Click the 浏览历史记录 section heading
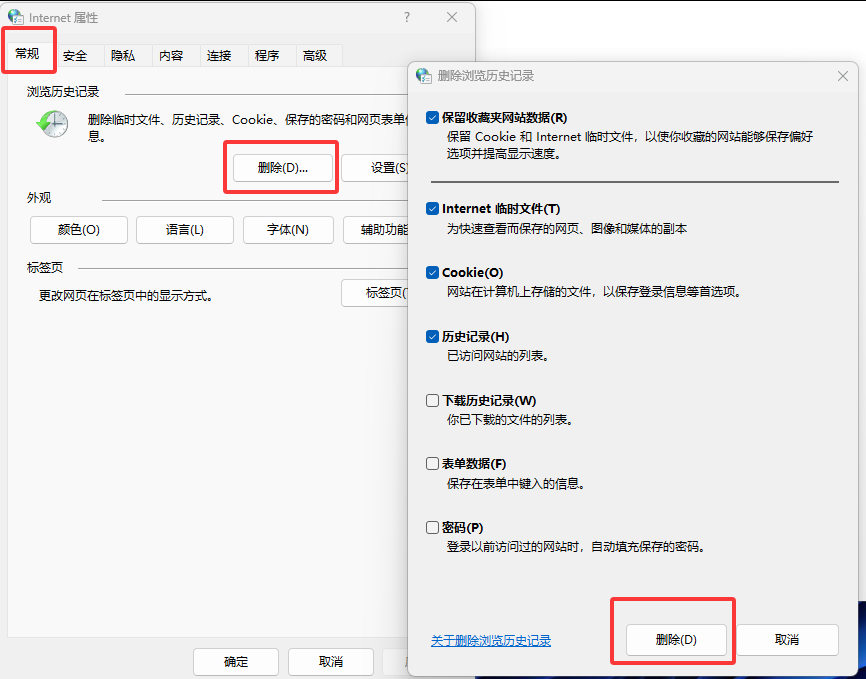866x679 pixels. (63, 92)
